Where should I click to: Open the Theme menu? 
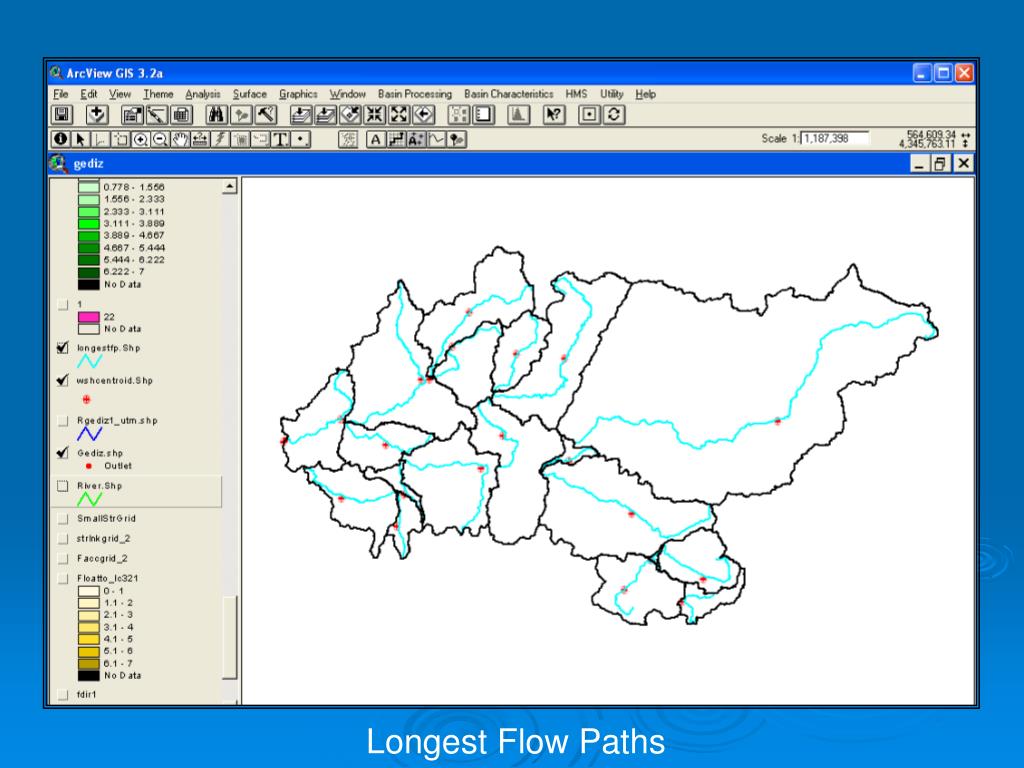[158, 94]
